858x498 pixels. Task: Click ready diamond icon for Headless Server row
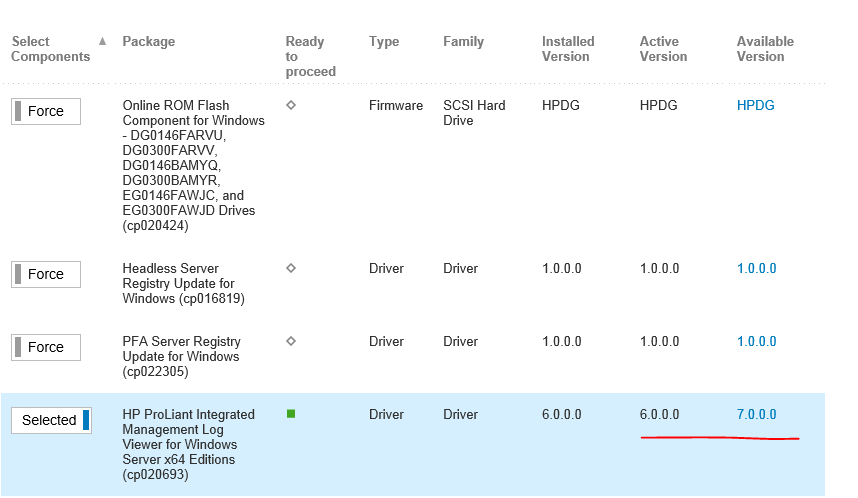291,268
